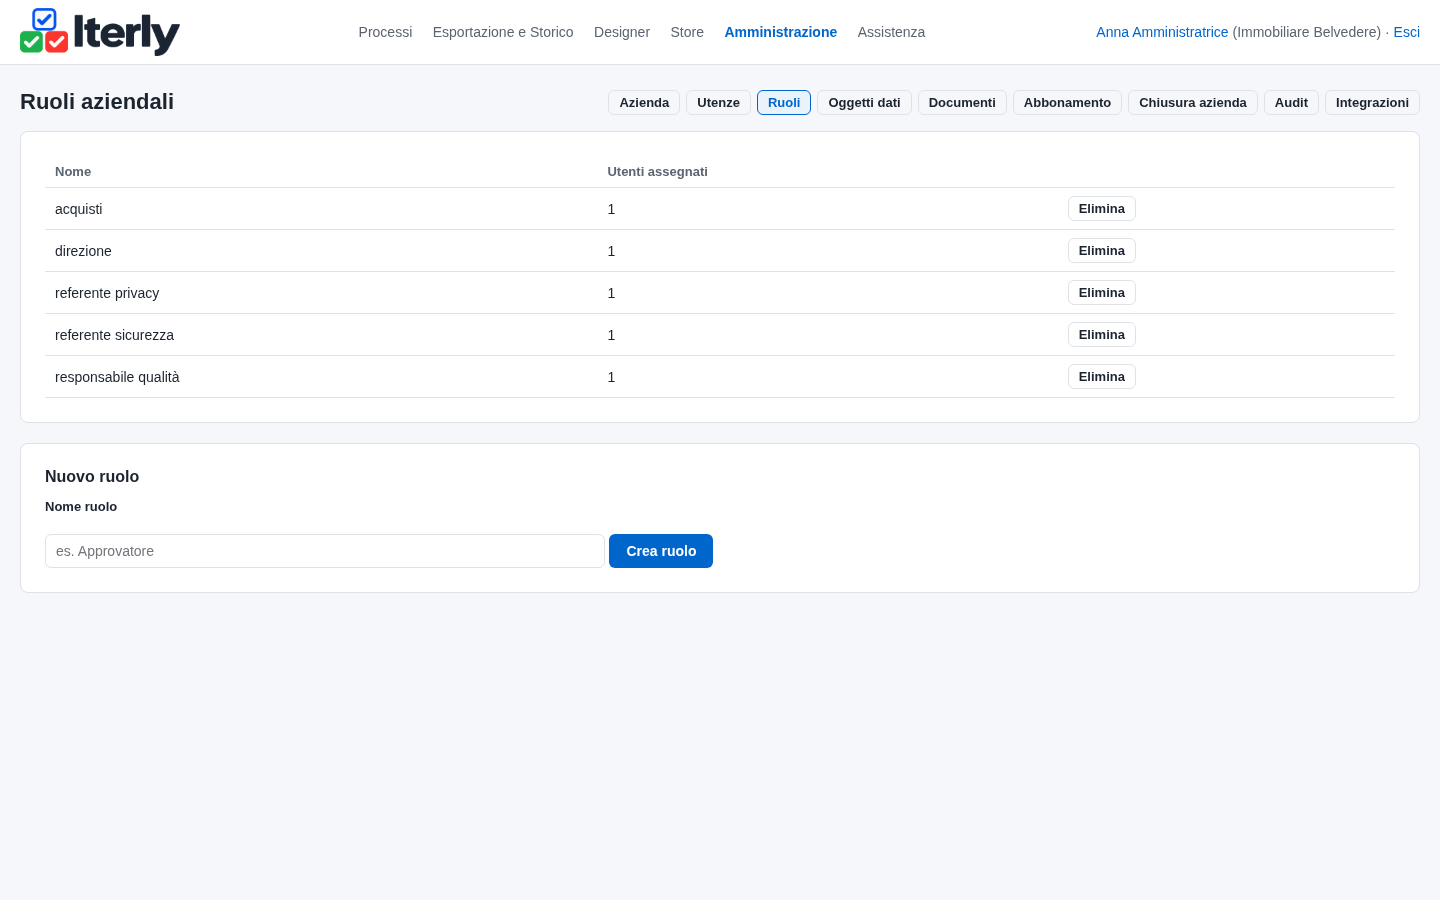
Task: Open Anna Amministratrice profile link
Action: [x=1162, y=32]
